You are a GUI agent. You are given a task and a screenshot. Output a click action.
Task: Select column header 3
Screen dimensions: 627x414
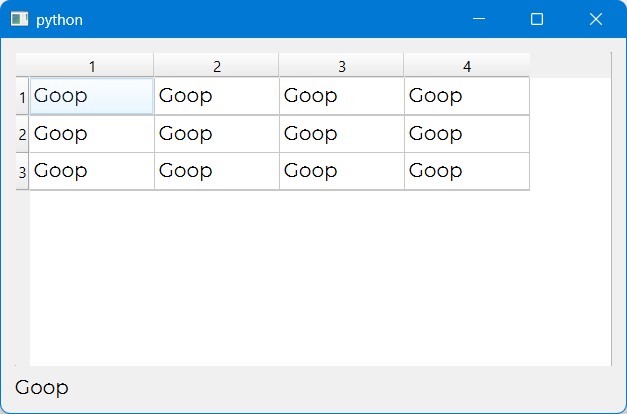pos(341,66)
